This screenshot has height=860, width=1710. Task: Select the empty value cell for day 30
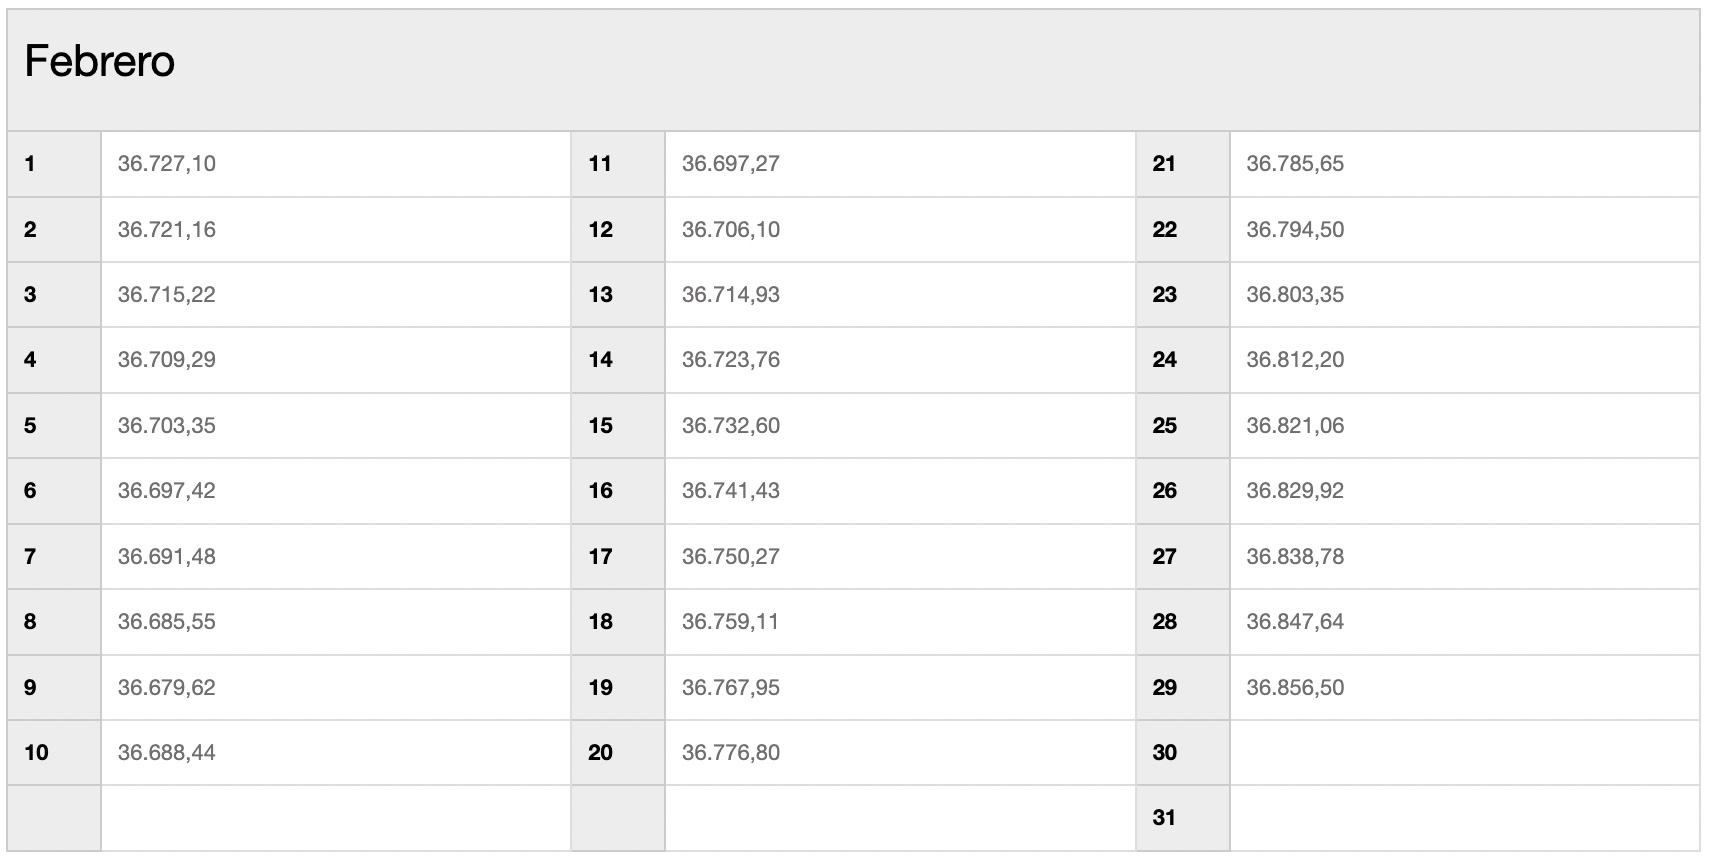coord(1465,752)
